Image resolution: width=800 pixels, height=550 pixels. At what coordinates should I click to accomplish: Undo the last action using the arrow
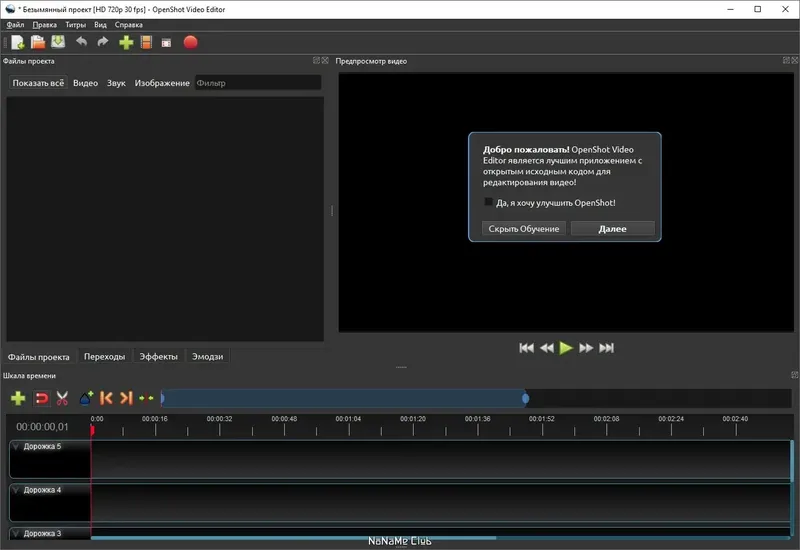click(82, 42)
